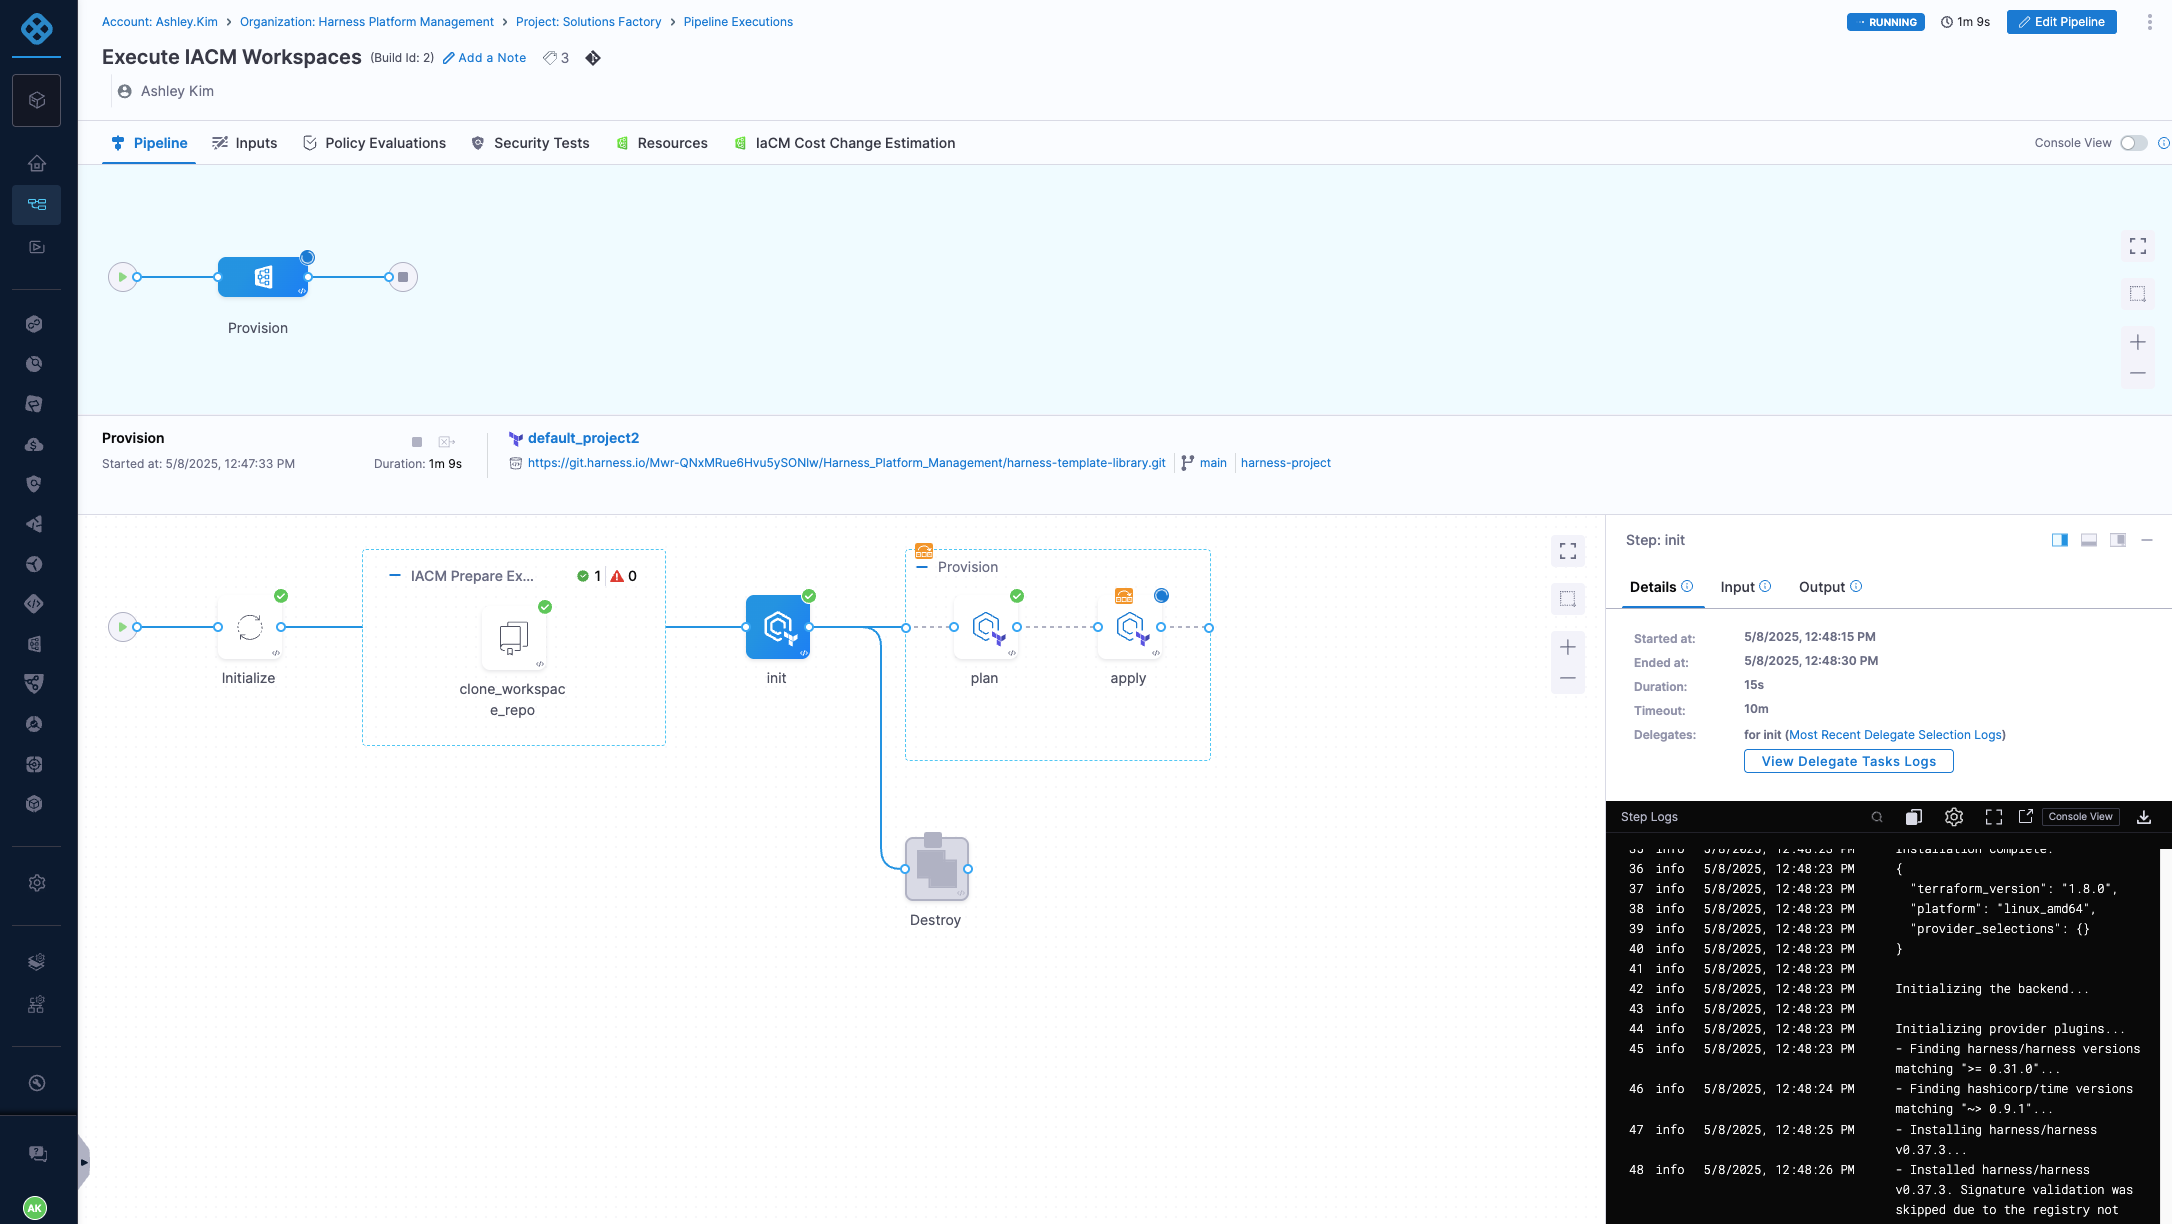Click the Edit Pipeline button
Image resolution: width=2172 pixels, height=1224 pixels.
click(x=2061, y=22)
